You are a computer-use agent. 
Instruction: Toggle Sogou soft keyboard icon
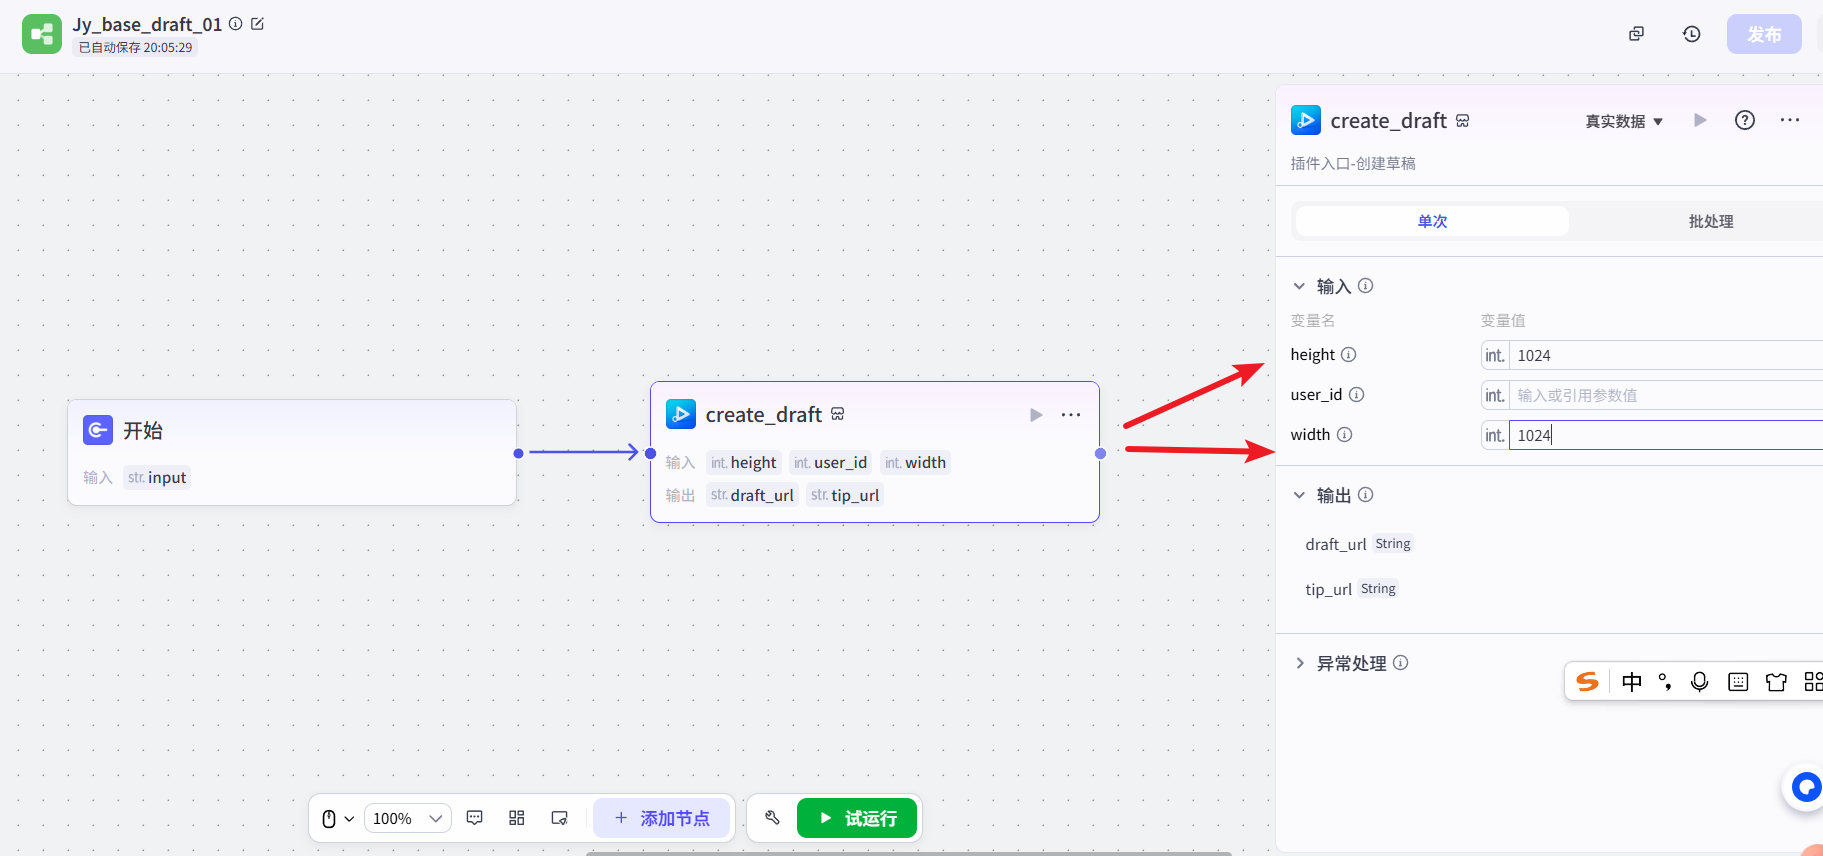pyautogui.click(x=1738, y=682)
